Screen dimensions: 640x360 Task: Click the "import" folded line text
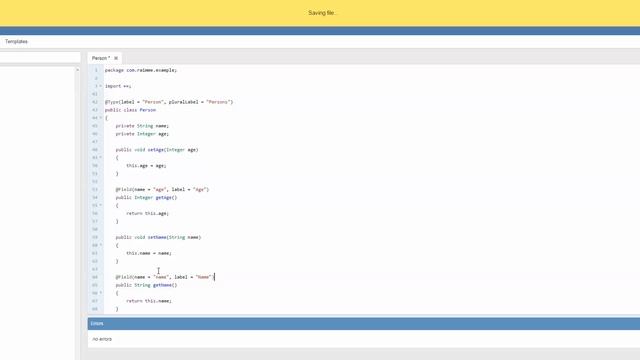click(118, 86)
